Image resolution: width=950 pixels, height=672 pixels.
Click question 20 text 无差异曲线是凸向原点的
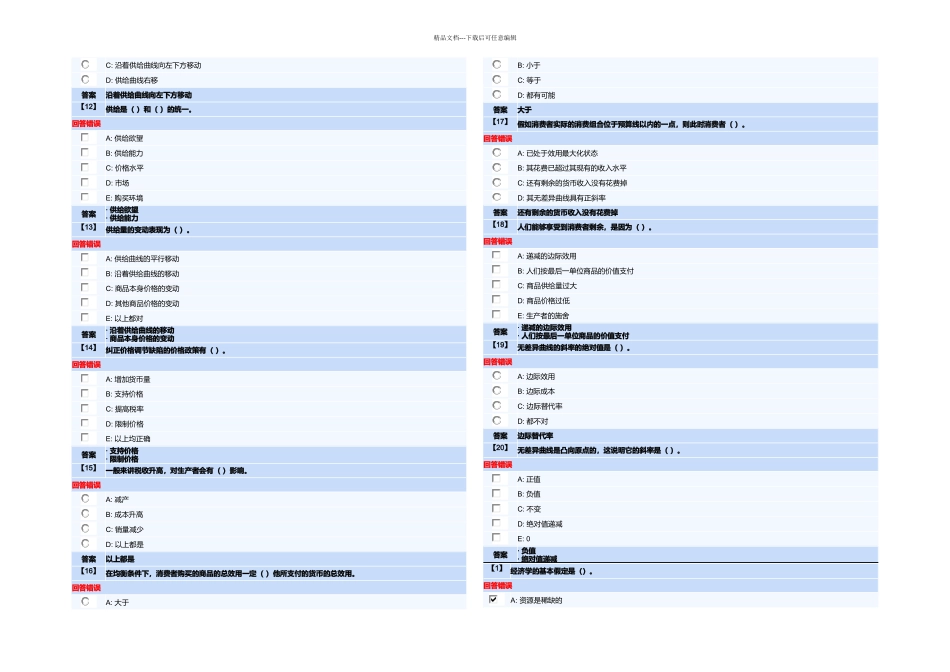point(558,450)
